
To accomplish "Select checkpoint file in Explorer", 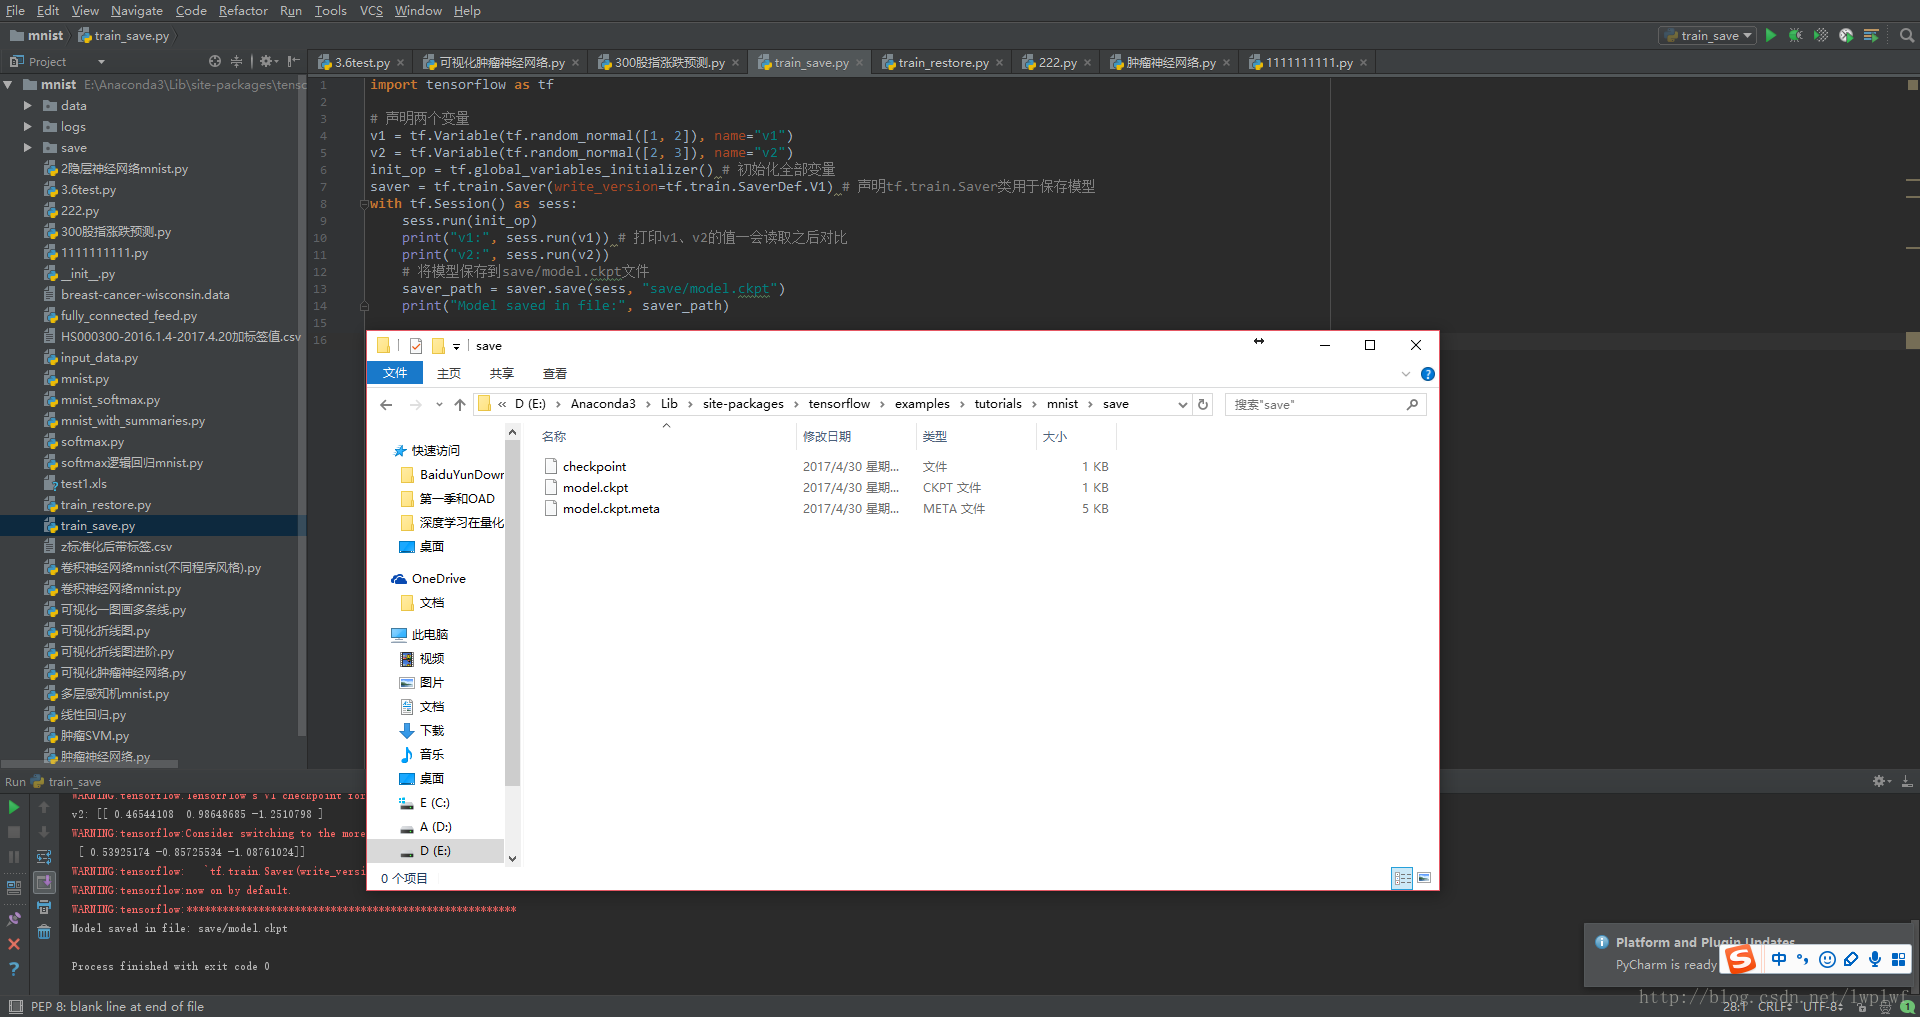I will 594,467.
